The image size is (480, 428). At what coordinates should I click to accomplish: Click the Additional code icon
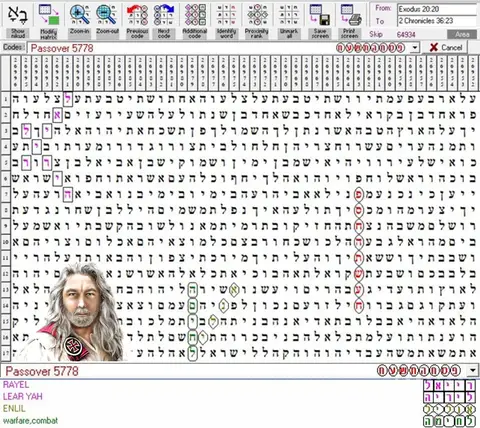195,14
